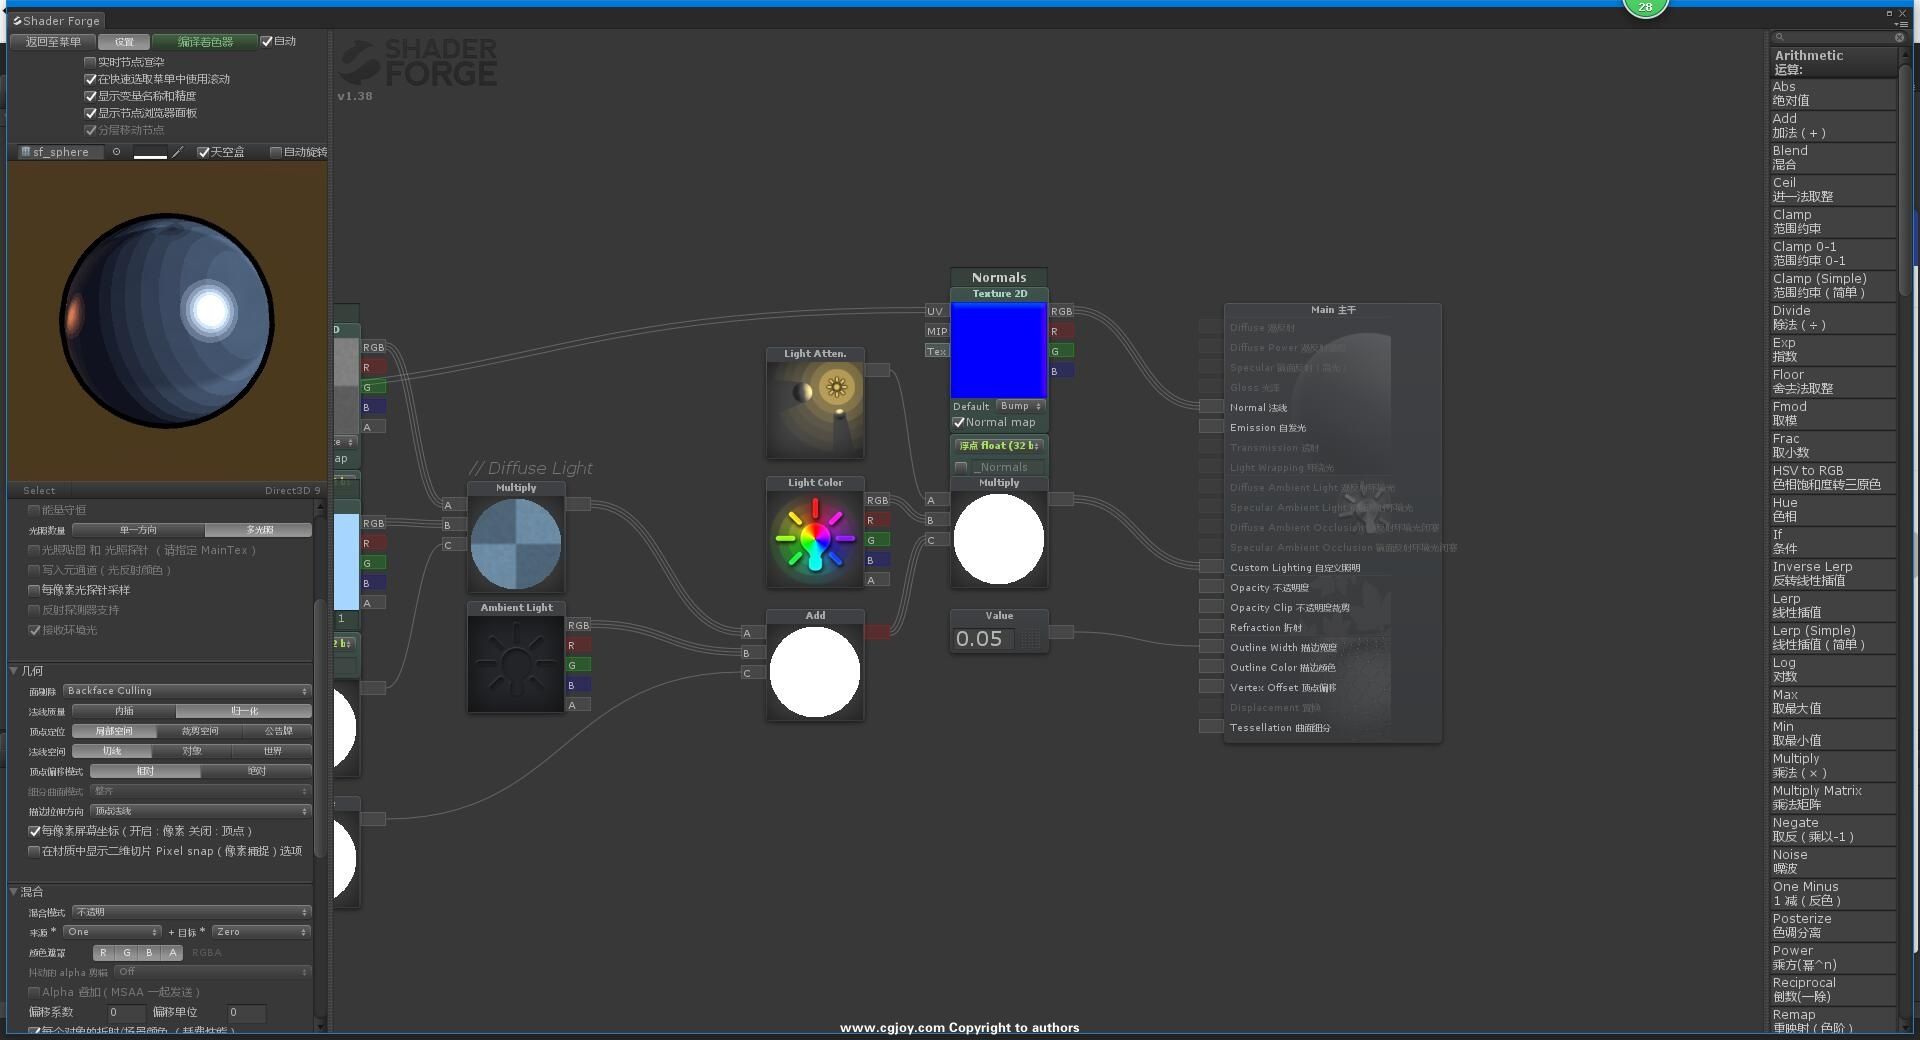
Task: Select the Shader Forge window tab
Action: click(x=56, y=20)
